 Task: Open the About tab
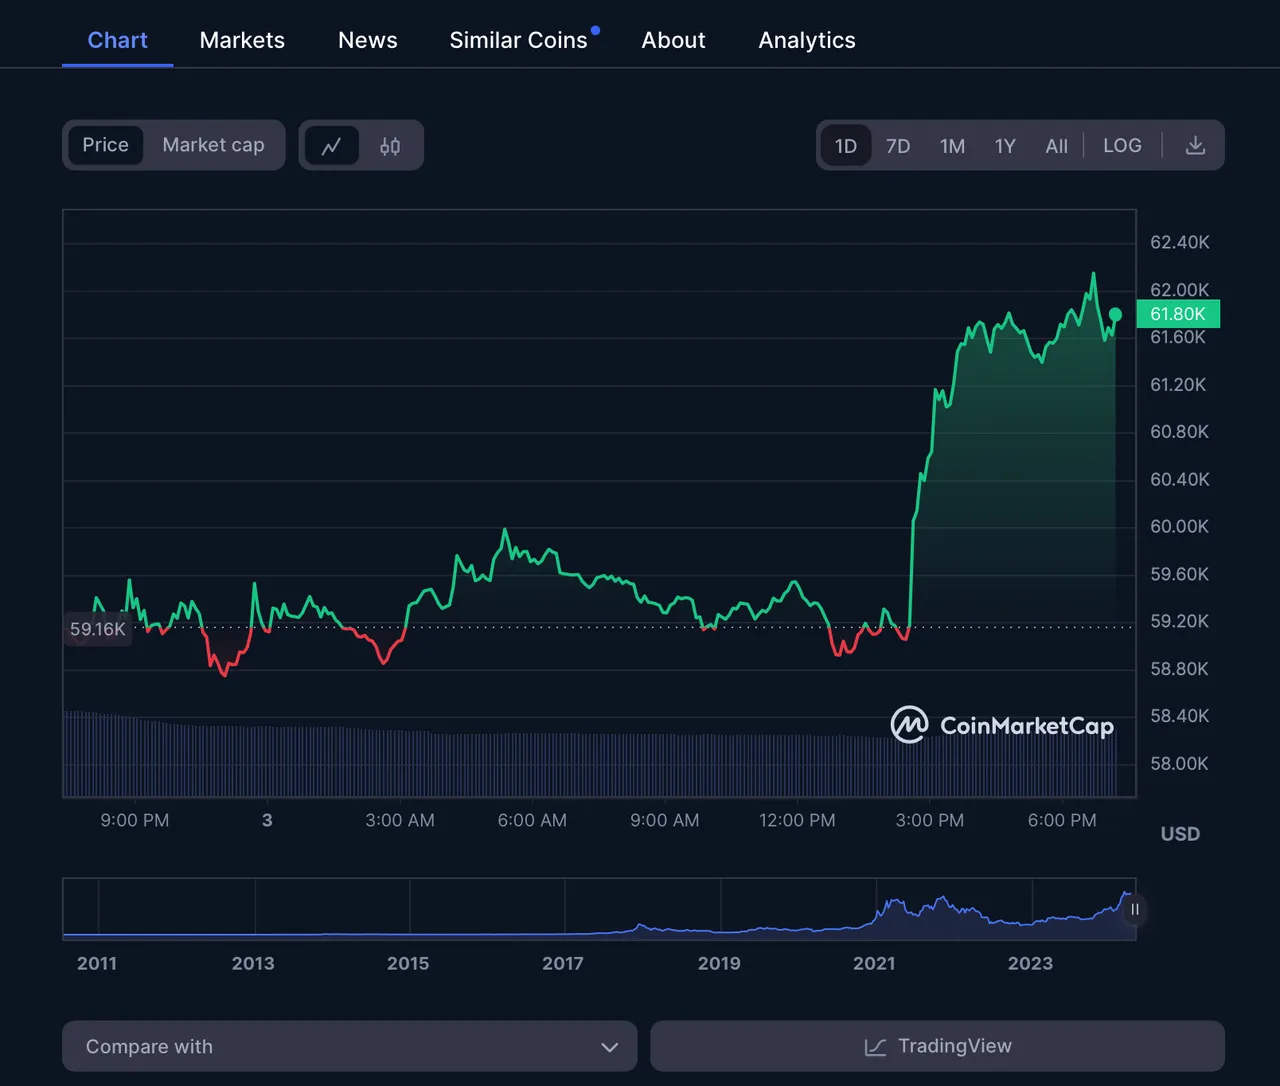[674, 40]
